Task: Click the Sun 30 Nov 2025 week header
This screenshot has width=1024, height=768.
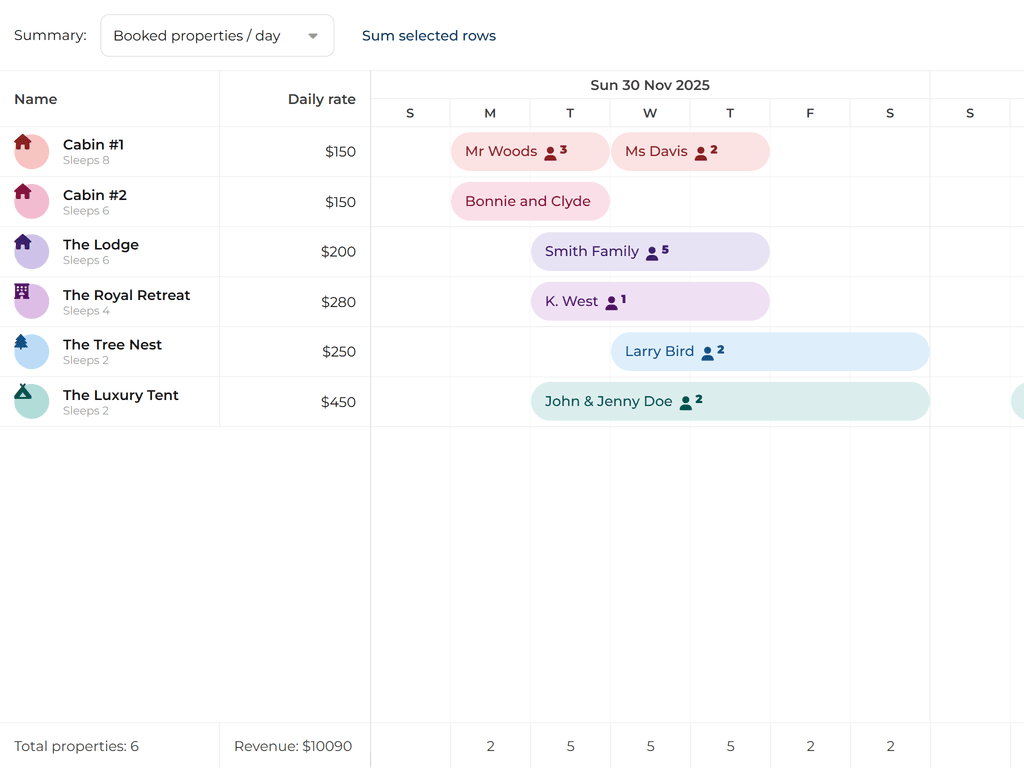Action: point(650,85)
